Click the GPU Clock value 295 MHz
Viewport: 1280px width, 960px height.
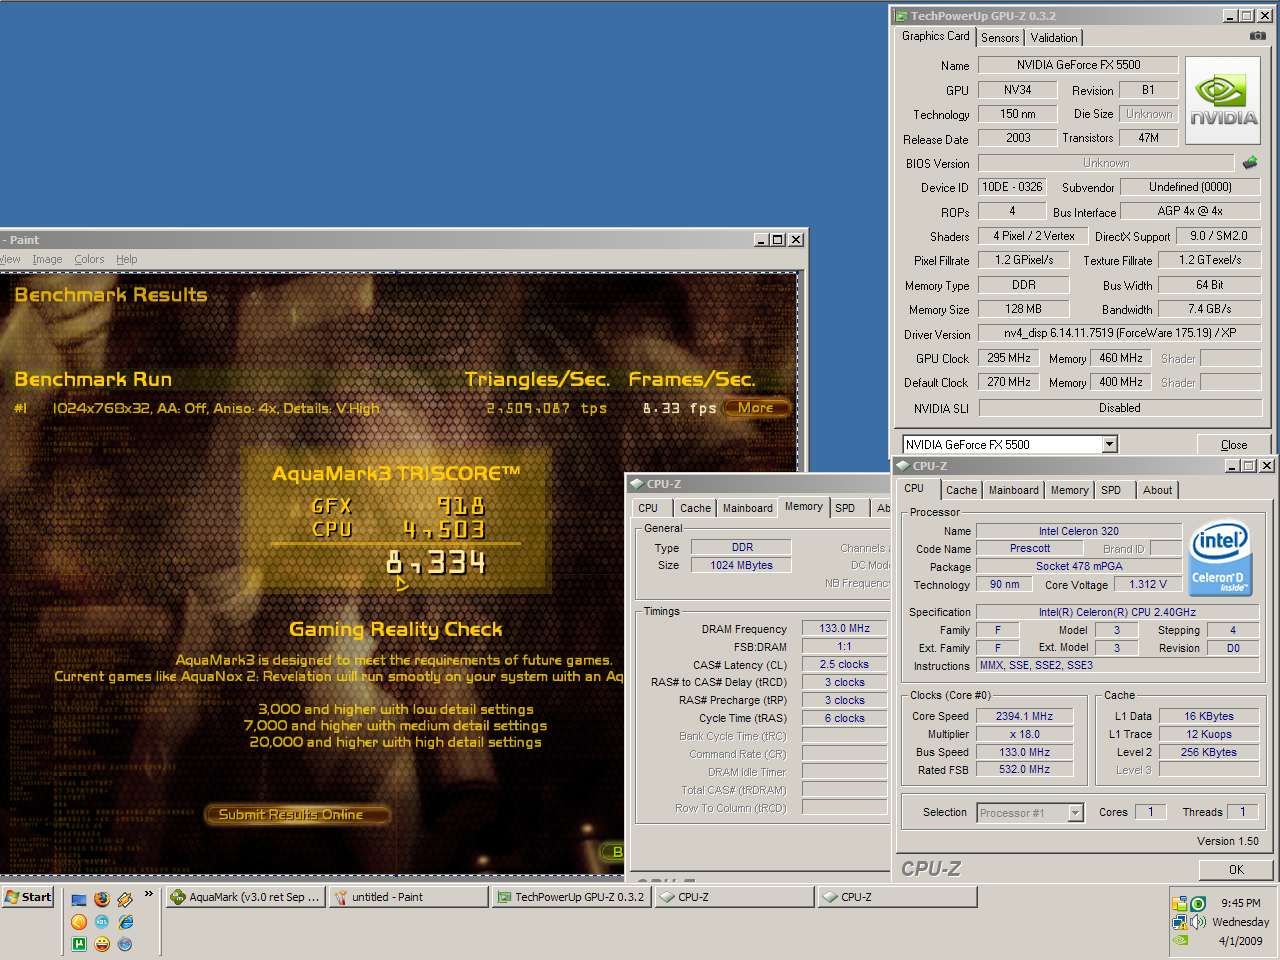tap(1009, 358)
